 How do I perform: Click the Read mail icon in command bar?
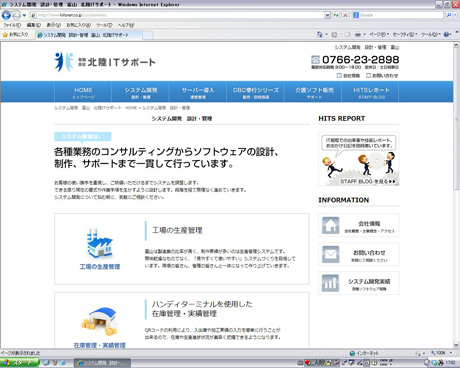click(348, 34)
